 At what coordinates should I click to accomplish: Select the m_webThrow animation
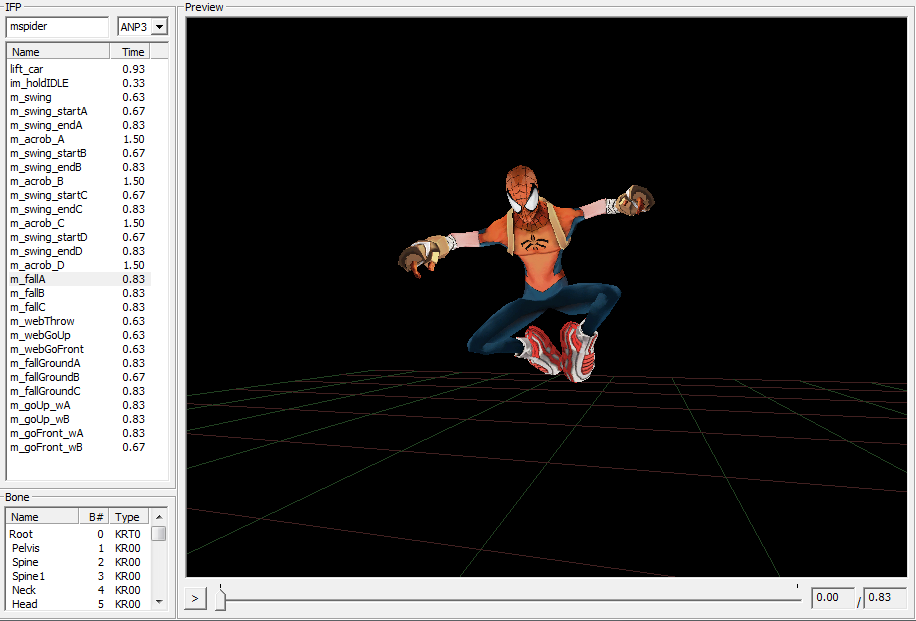coord(78,321)
